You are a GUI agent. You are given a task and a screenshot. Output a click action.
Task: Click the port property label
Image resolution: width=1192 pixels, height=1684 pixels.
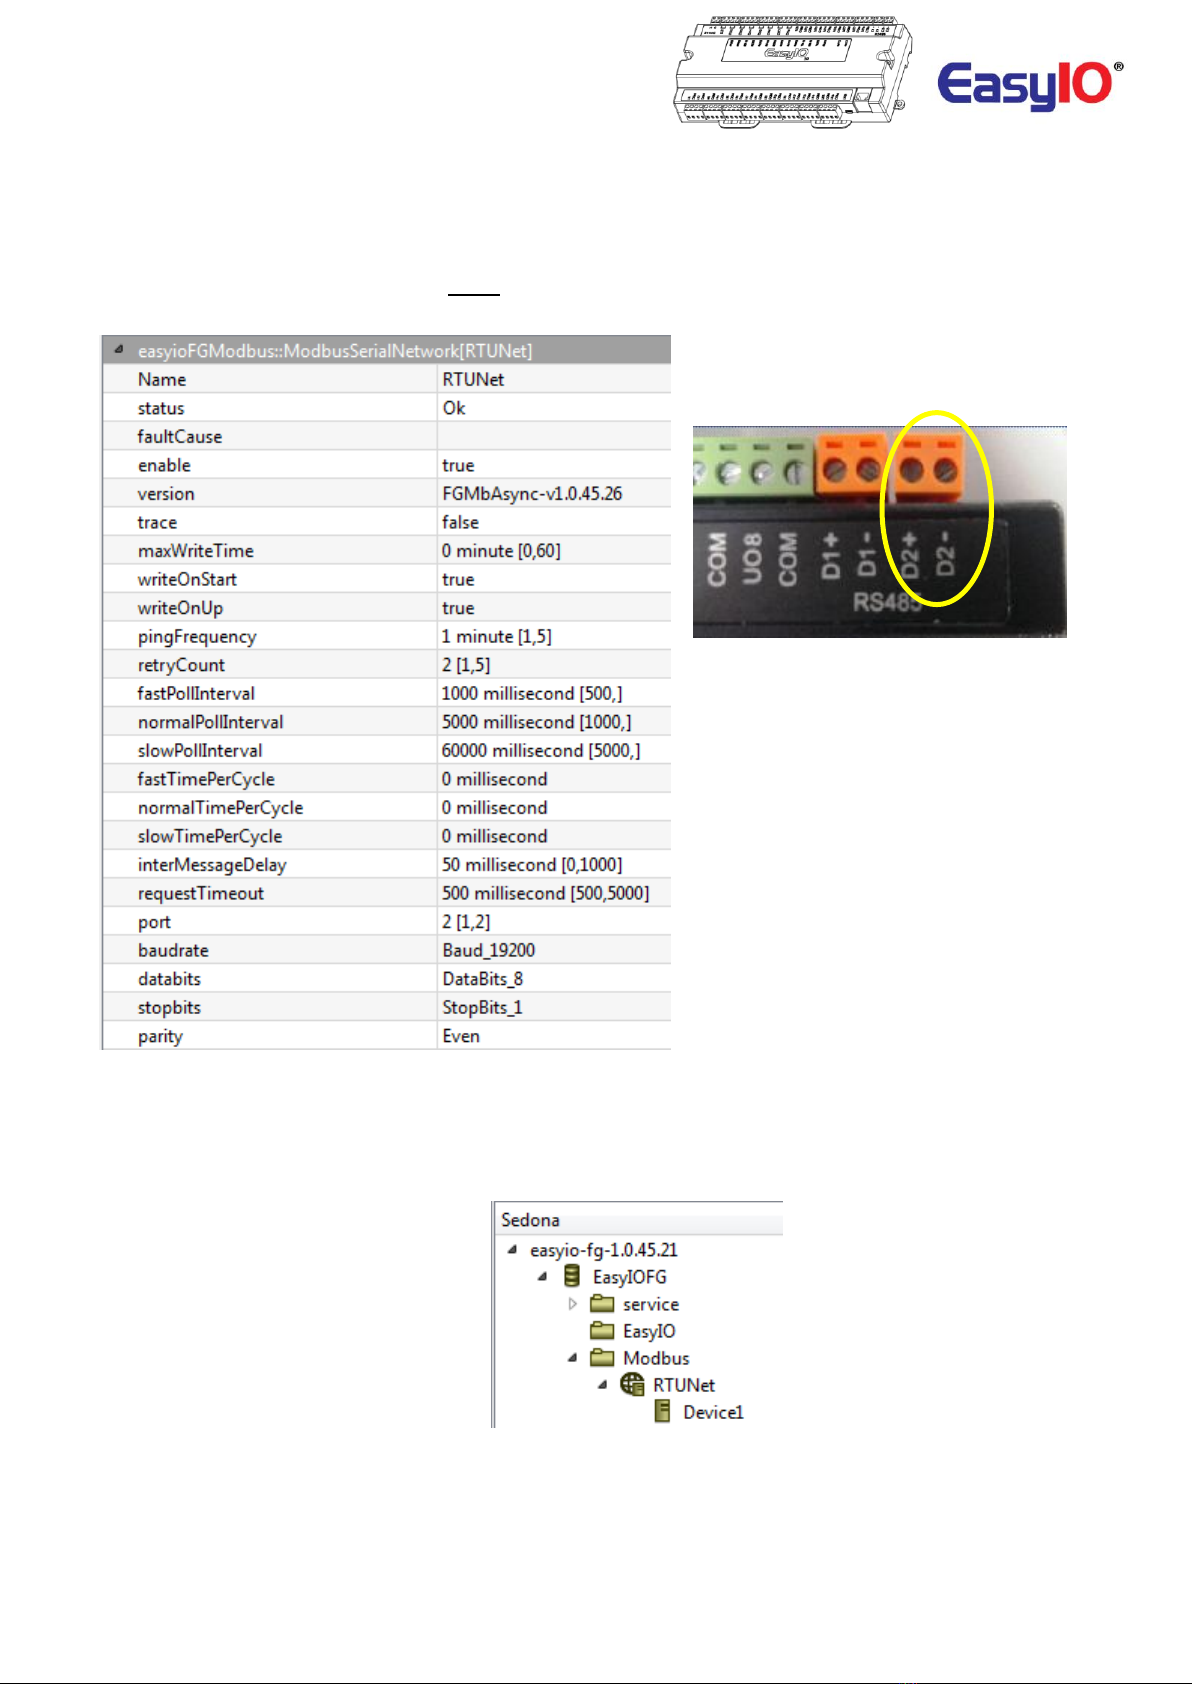pos(154,923)
